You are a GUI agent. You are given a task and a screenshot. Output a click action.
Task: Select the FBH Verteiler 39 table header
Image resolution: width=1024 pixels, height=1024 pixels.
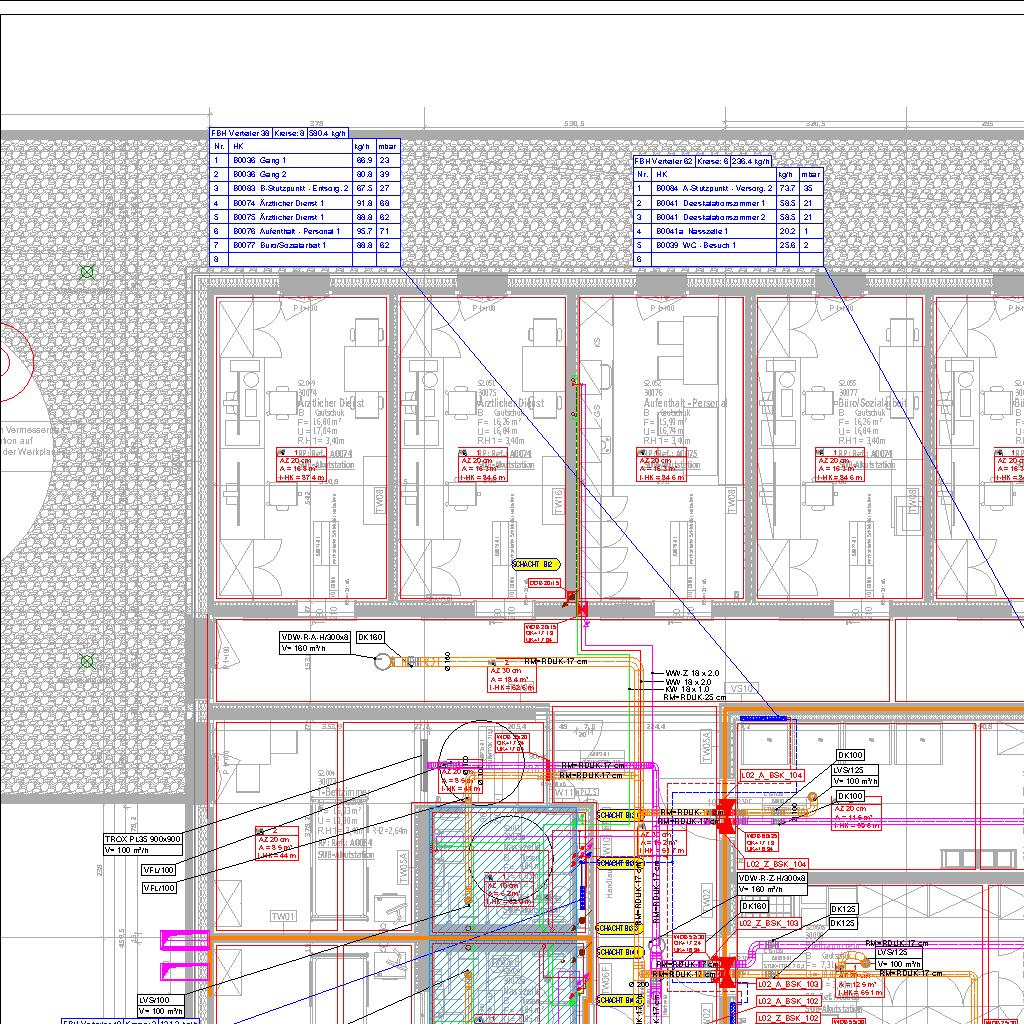tap(279, 132)
